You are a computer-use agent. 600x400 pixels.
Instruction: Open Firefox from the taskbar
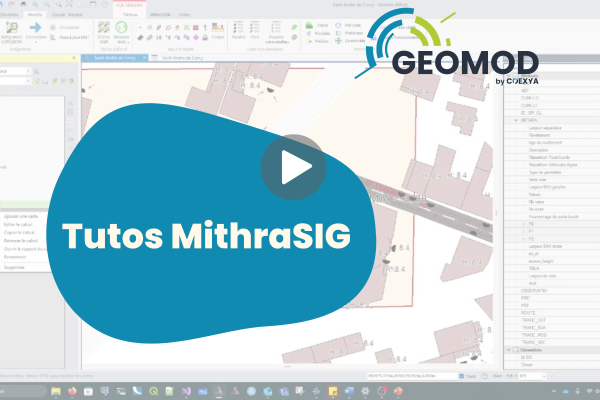pyautogui.click(x=72, y=391)
